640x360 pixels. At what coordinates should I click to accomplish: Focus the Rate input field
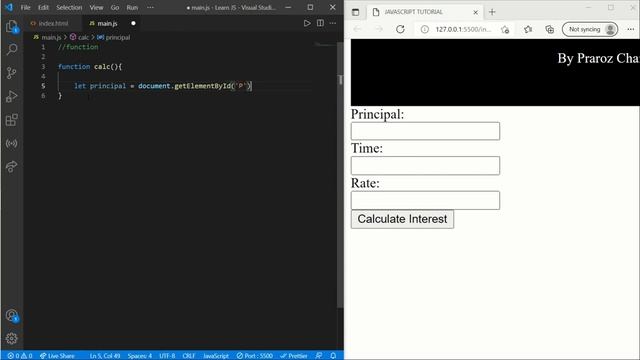pos(425,200)
